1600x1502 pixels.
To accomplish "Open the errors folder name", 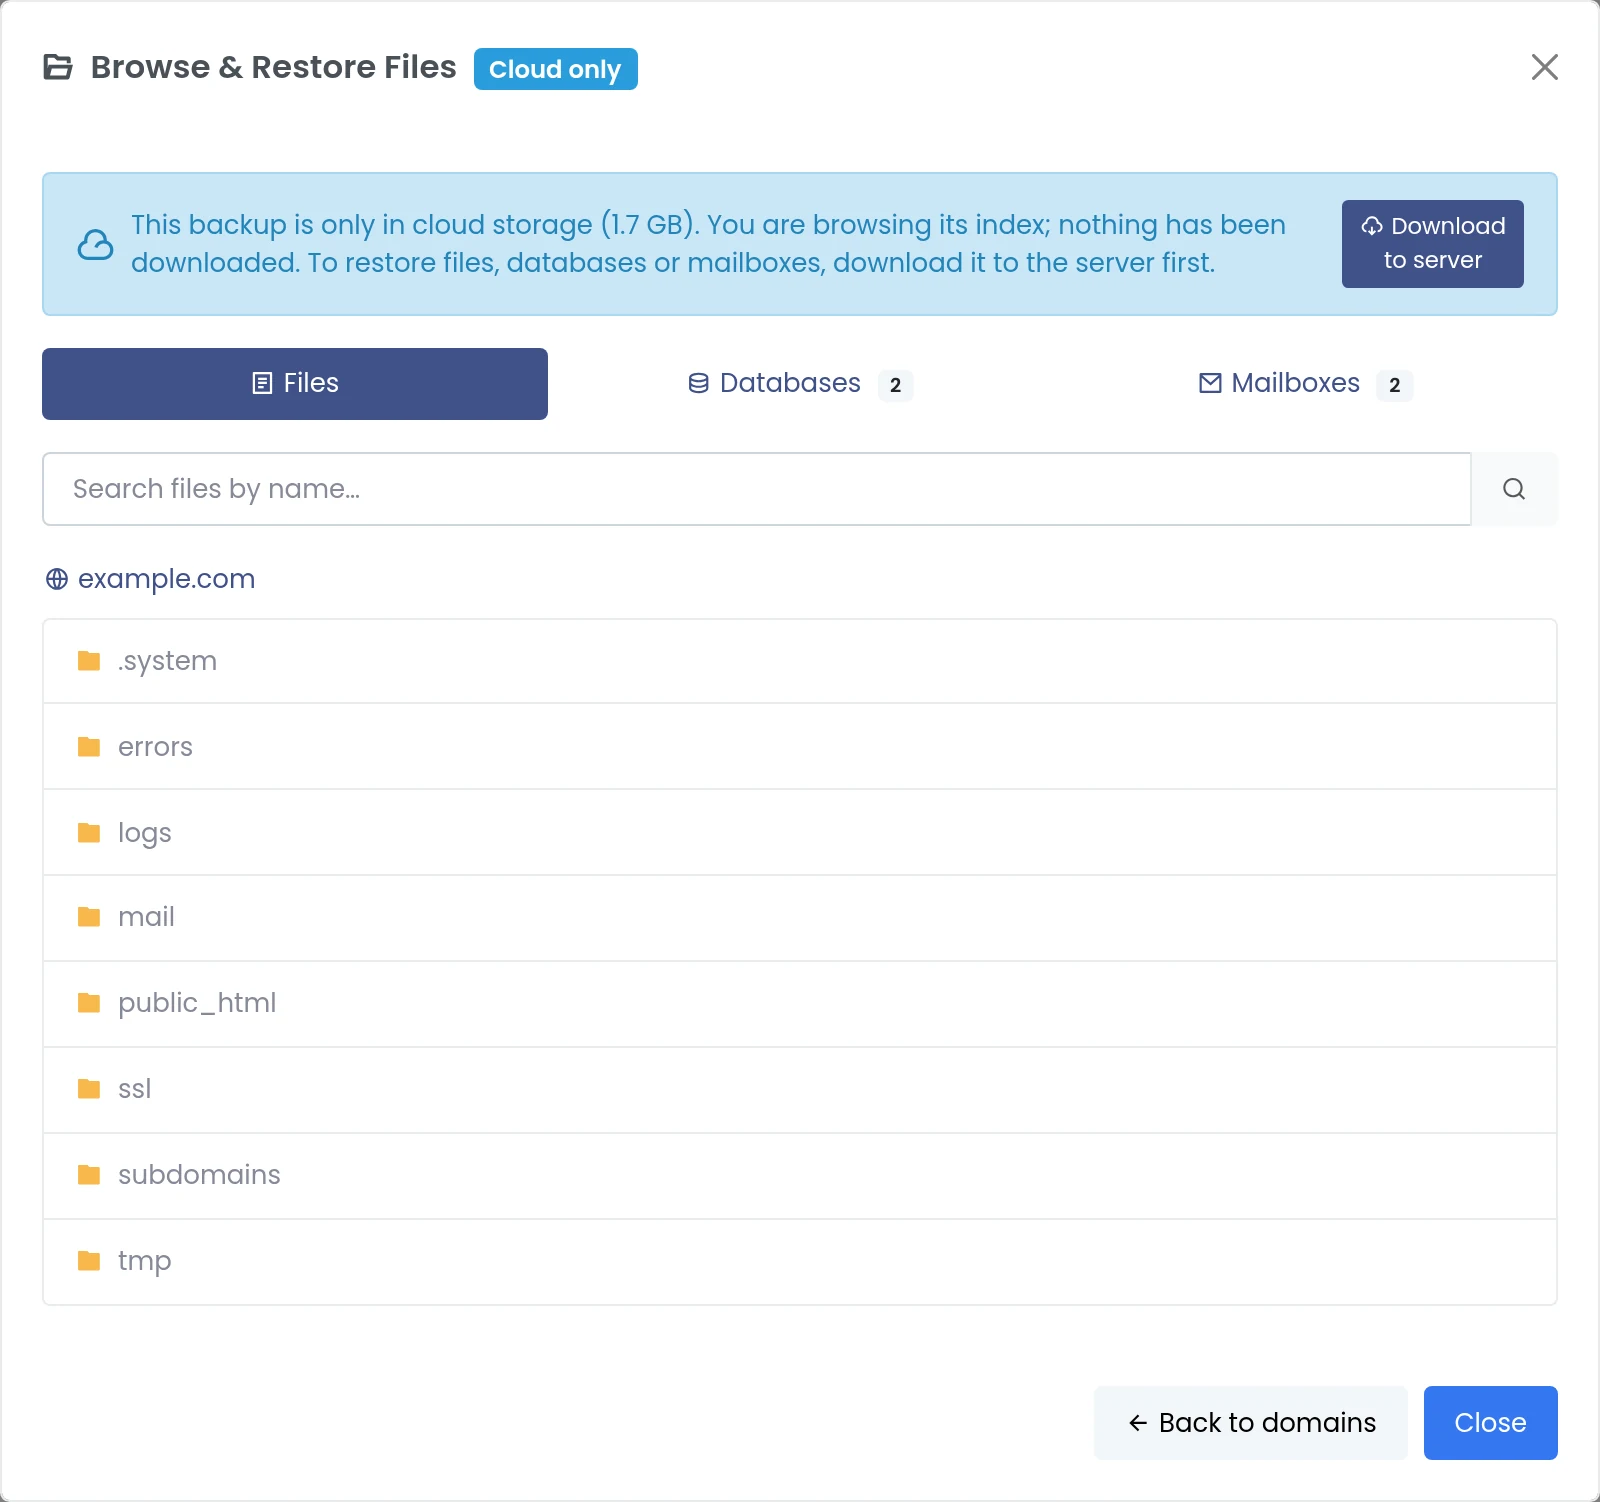I will (x=155, y=747).
